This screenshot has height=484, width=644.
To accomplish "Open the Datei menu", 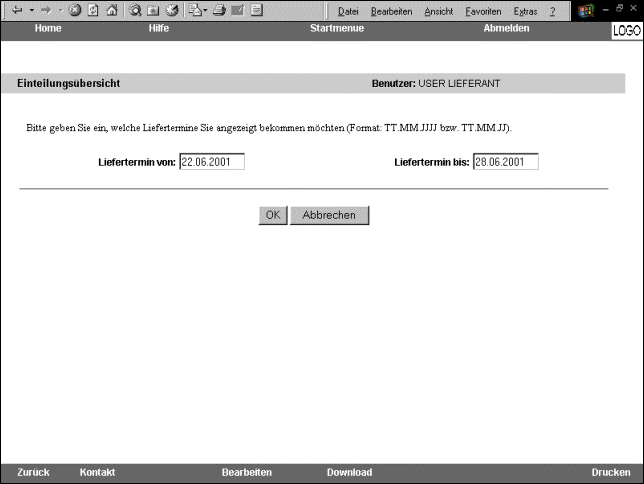I will coord(348,12).
